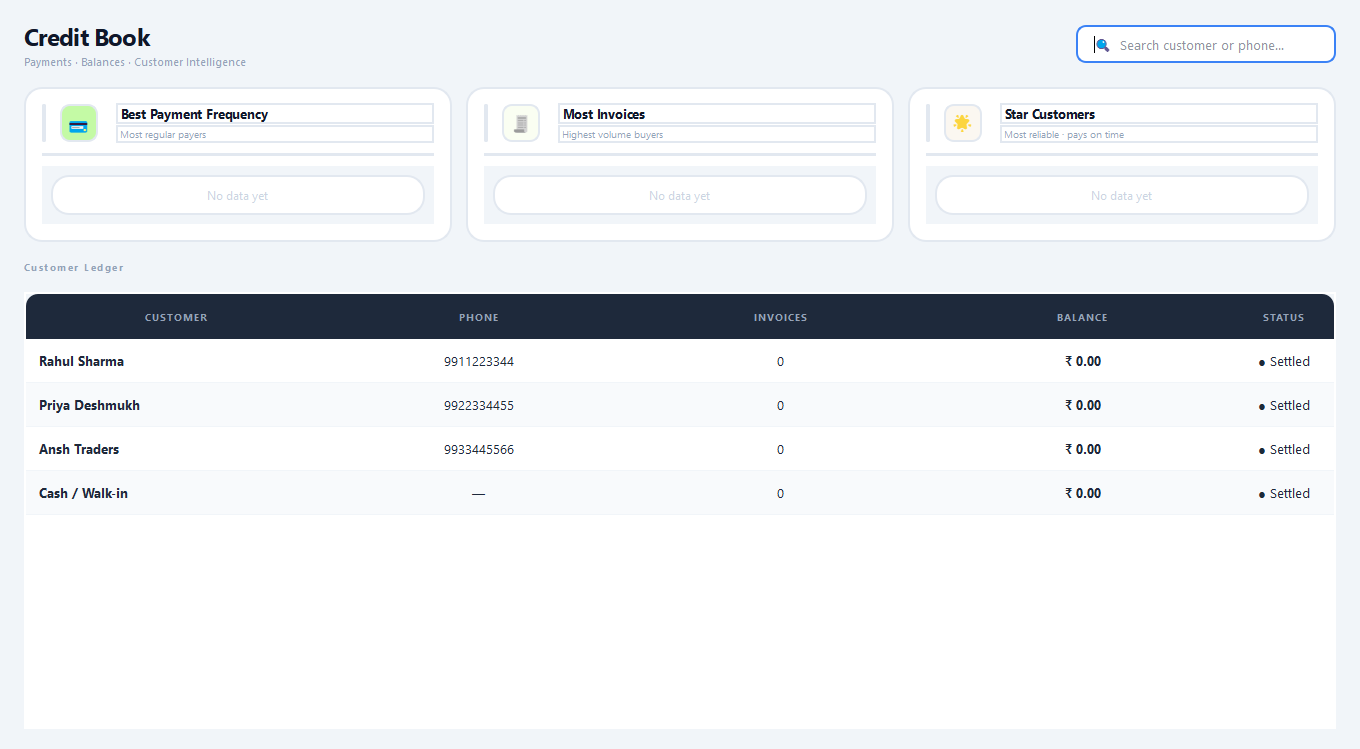Open the Rahul Sharma customer row
This screenshot has height=749, width=1360.
point(680,361)
